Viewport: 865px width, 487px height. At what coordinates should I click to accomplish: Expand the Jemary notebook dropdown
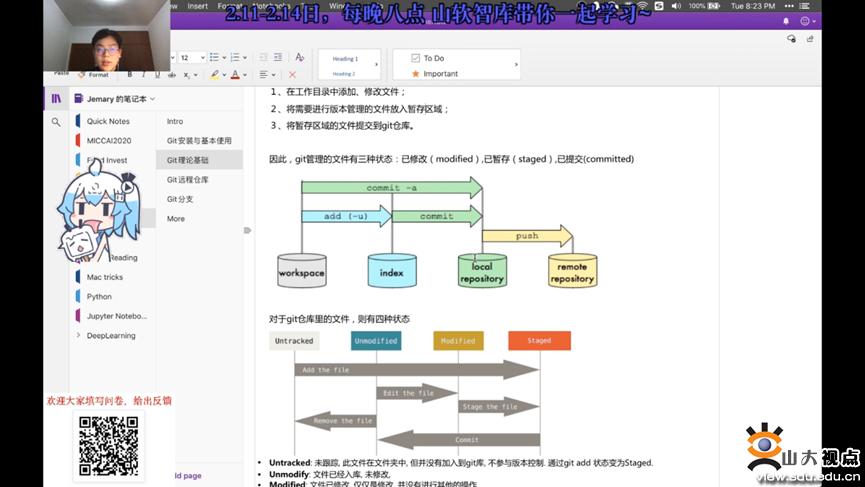[x=152, y=99]
